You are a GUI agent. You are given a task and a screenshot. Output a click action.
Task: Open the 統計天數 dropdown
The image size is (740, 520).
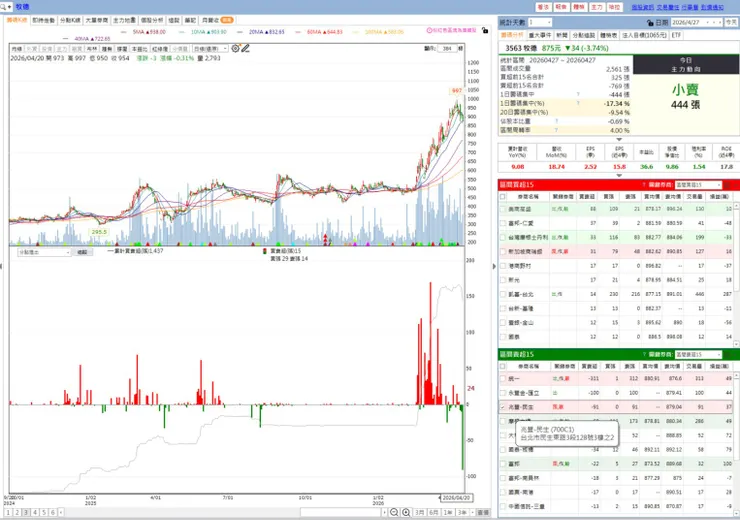tap(540, 23)
